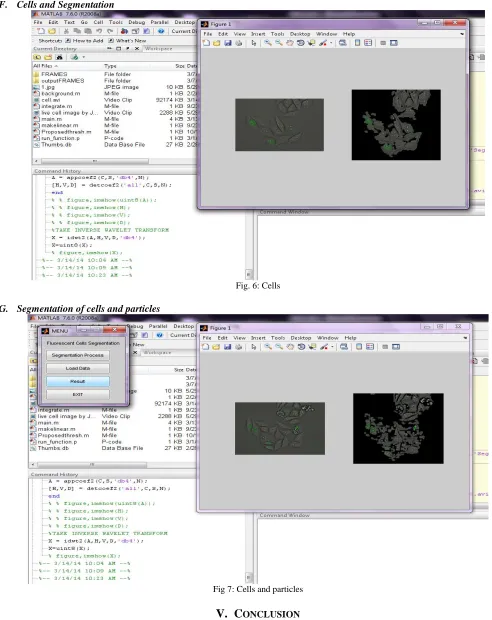This screenshot has width=492, height=620.
Task: Select Rotate 3D tool in Fig. 6 figure toolbar
Action: (x=301, y=43)
